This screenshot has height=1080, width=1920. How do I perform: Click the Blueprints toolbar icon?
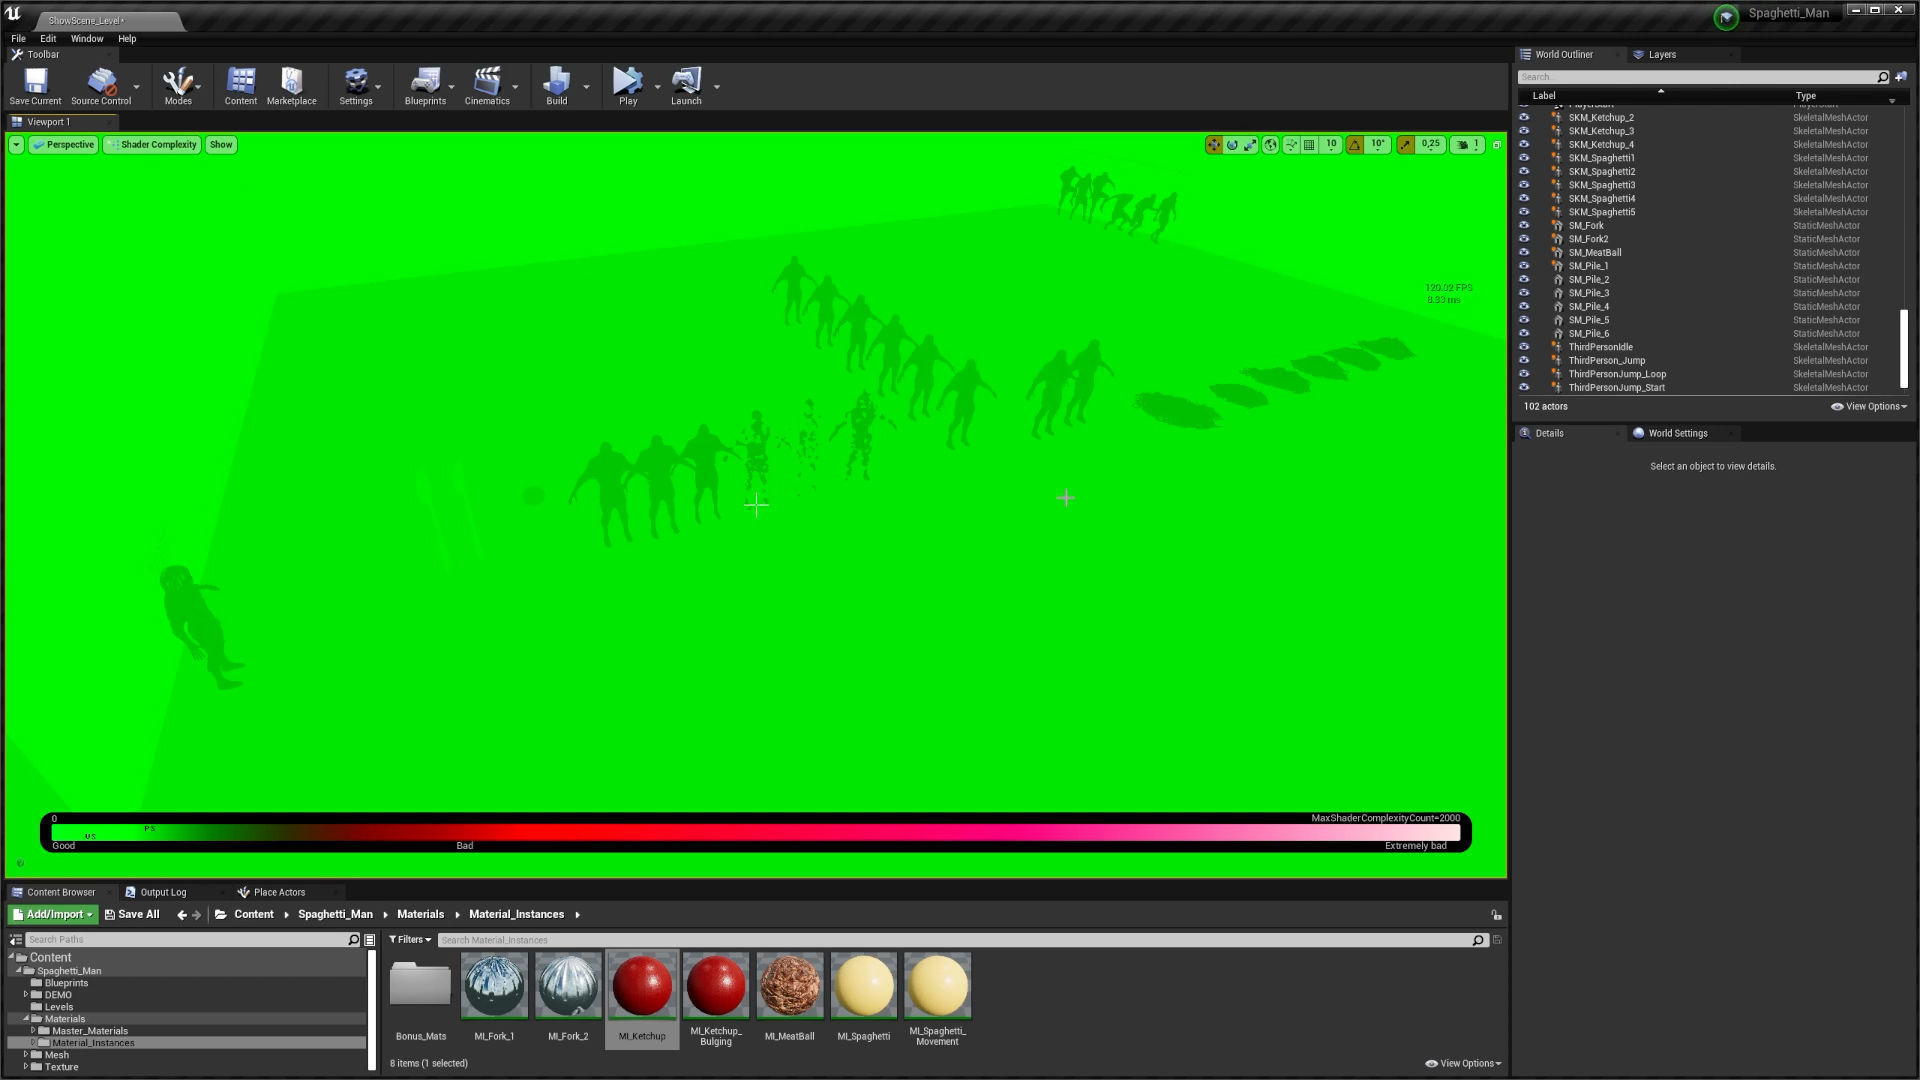click(x=425, y=85)
